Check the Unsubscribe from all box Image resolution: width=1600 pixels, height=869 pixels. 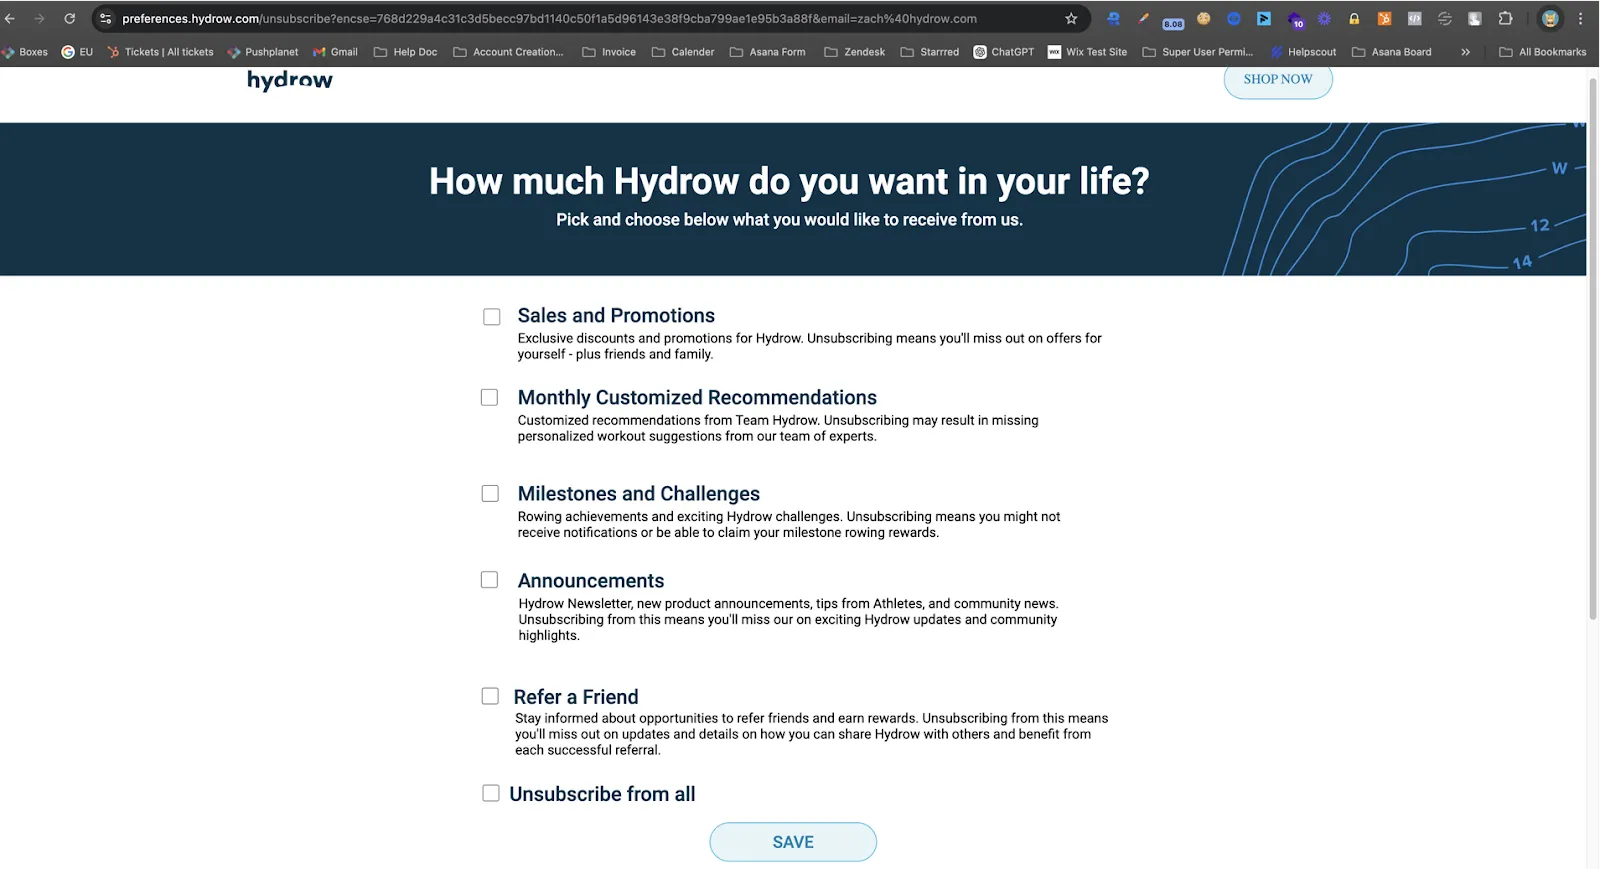(x=491, y=793)
